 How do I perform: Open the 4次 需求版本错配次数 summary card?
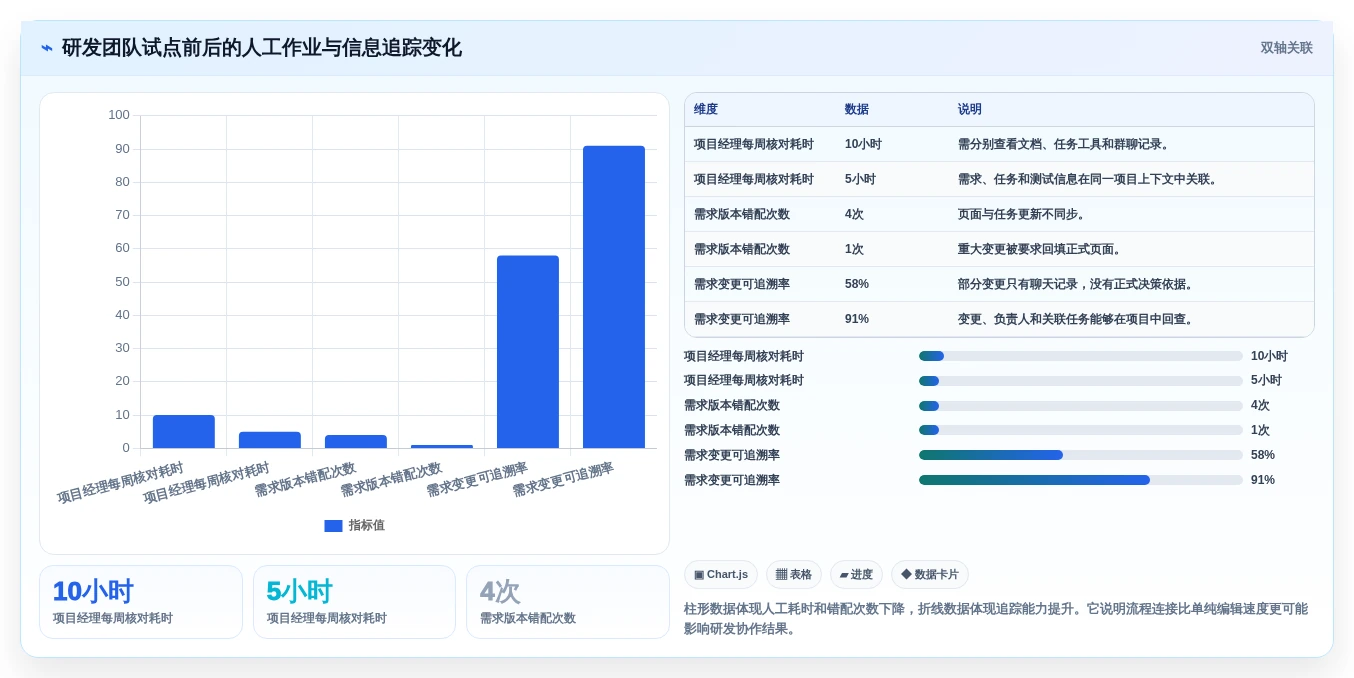[568, 602]
